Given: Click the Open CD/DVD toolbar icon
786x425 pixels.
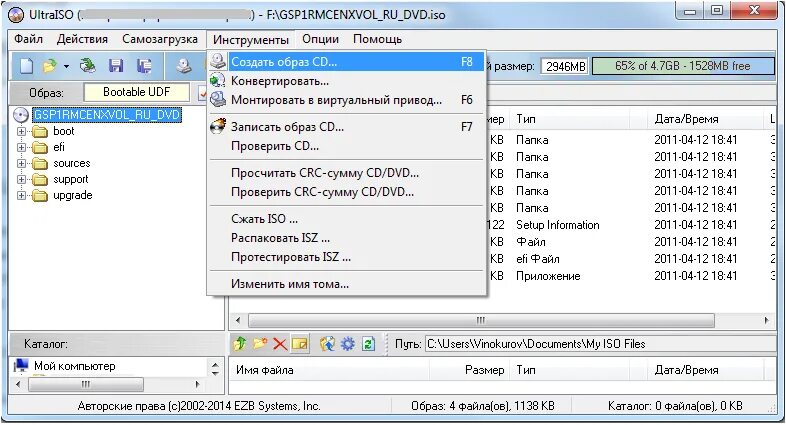Looking at the screenshot, I should [88, 66].
